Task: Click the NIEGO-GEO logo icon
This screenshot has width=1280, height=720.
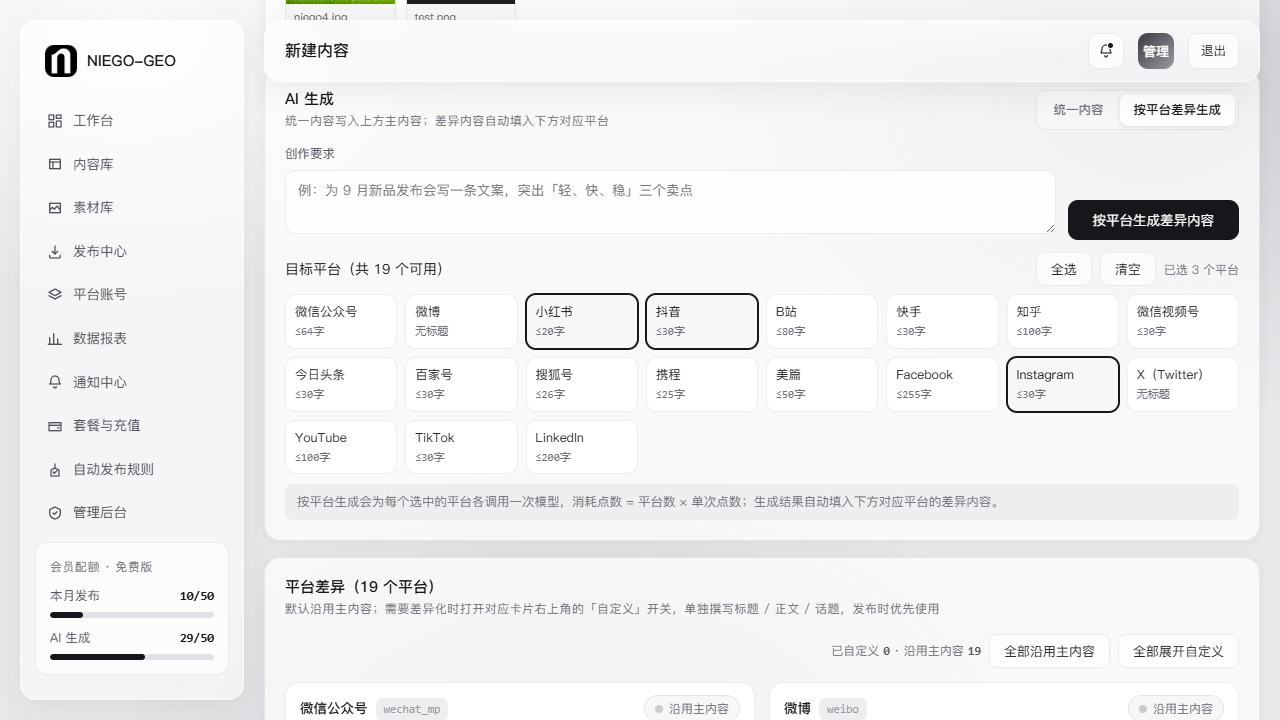Action: (61, 61)
